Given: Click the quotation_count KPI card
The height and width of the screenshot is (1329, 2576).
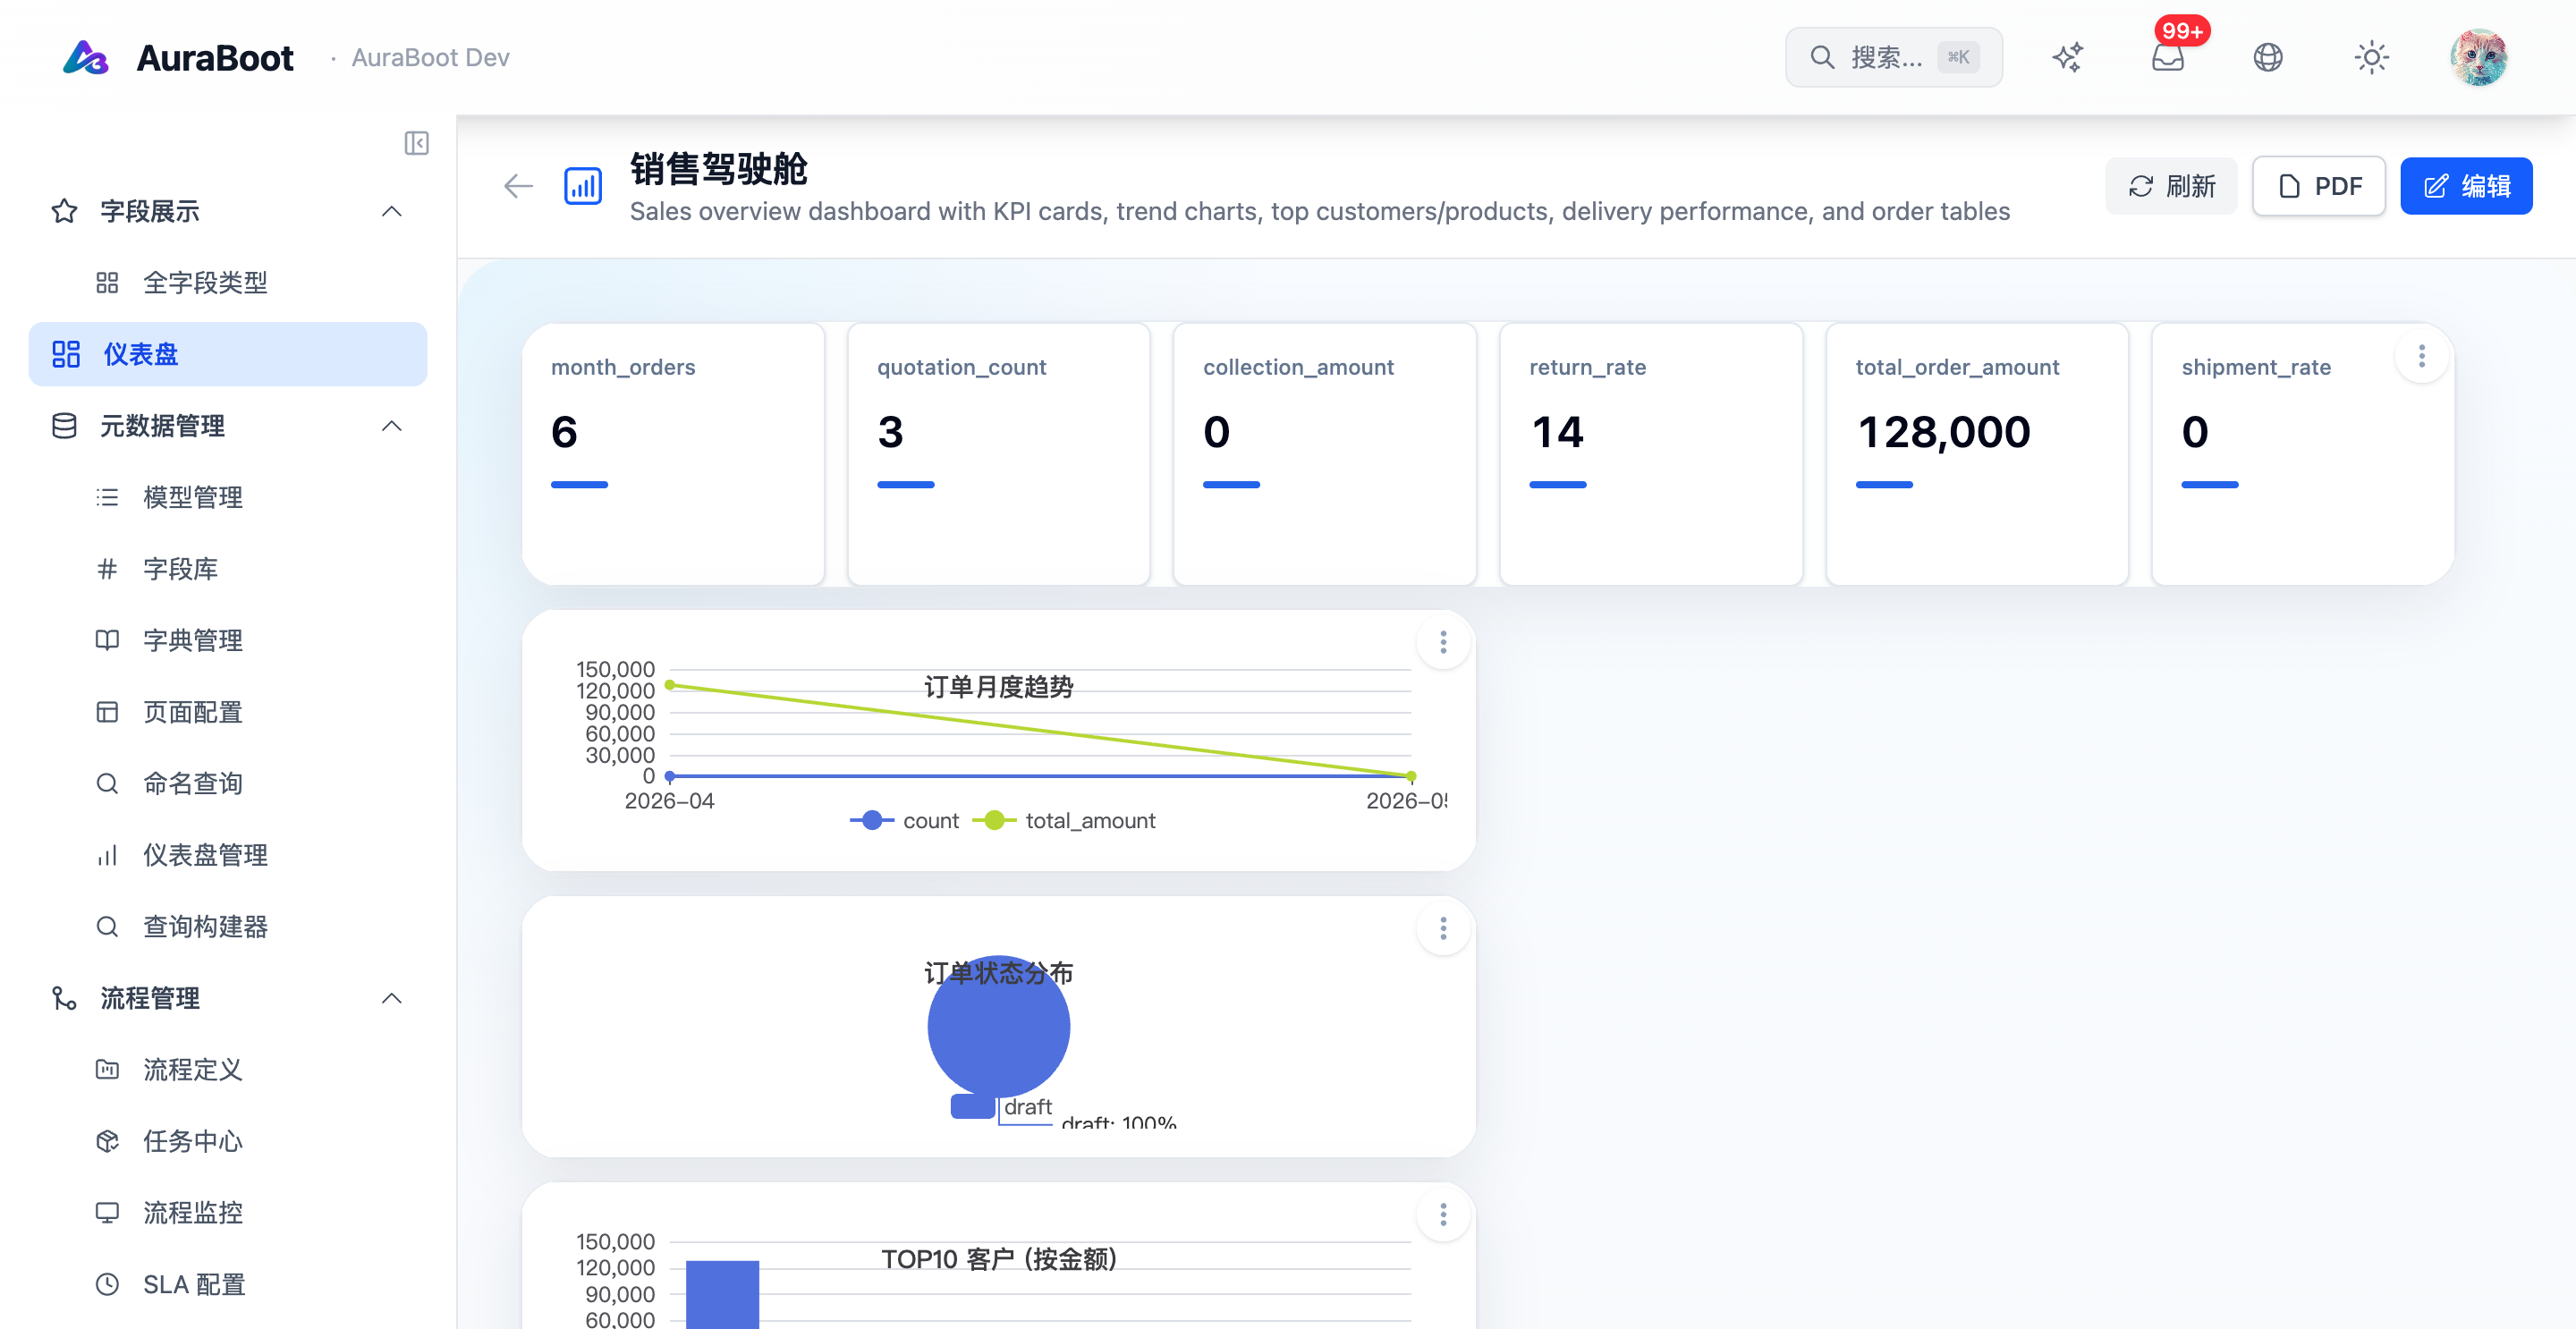Looking at the screenshot, I should coord(998,453).
